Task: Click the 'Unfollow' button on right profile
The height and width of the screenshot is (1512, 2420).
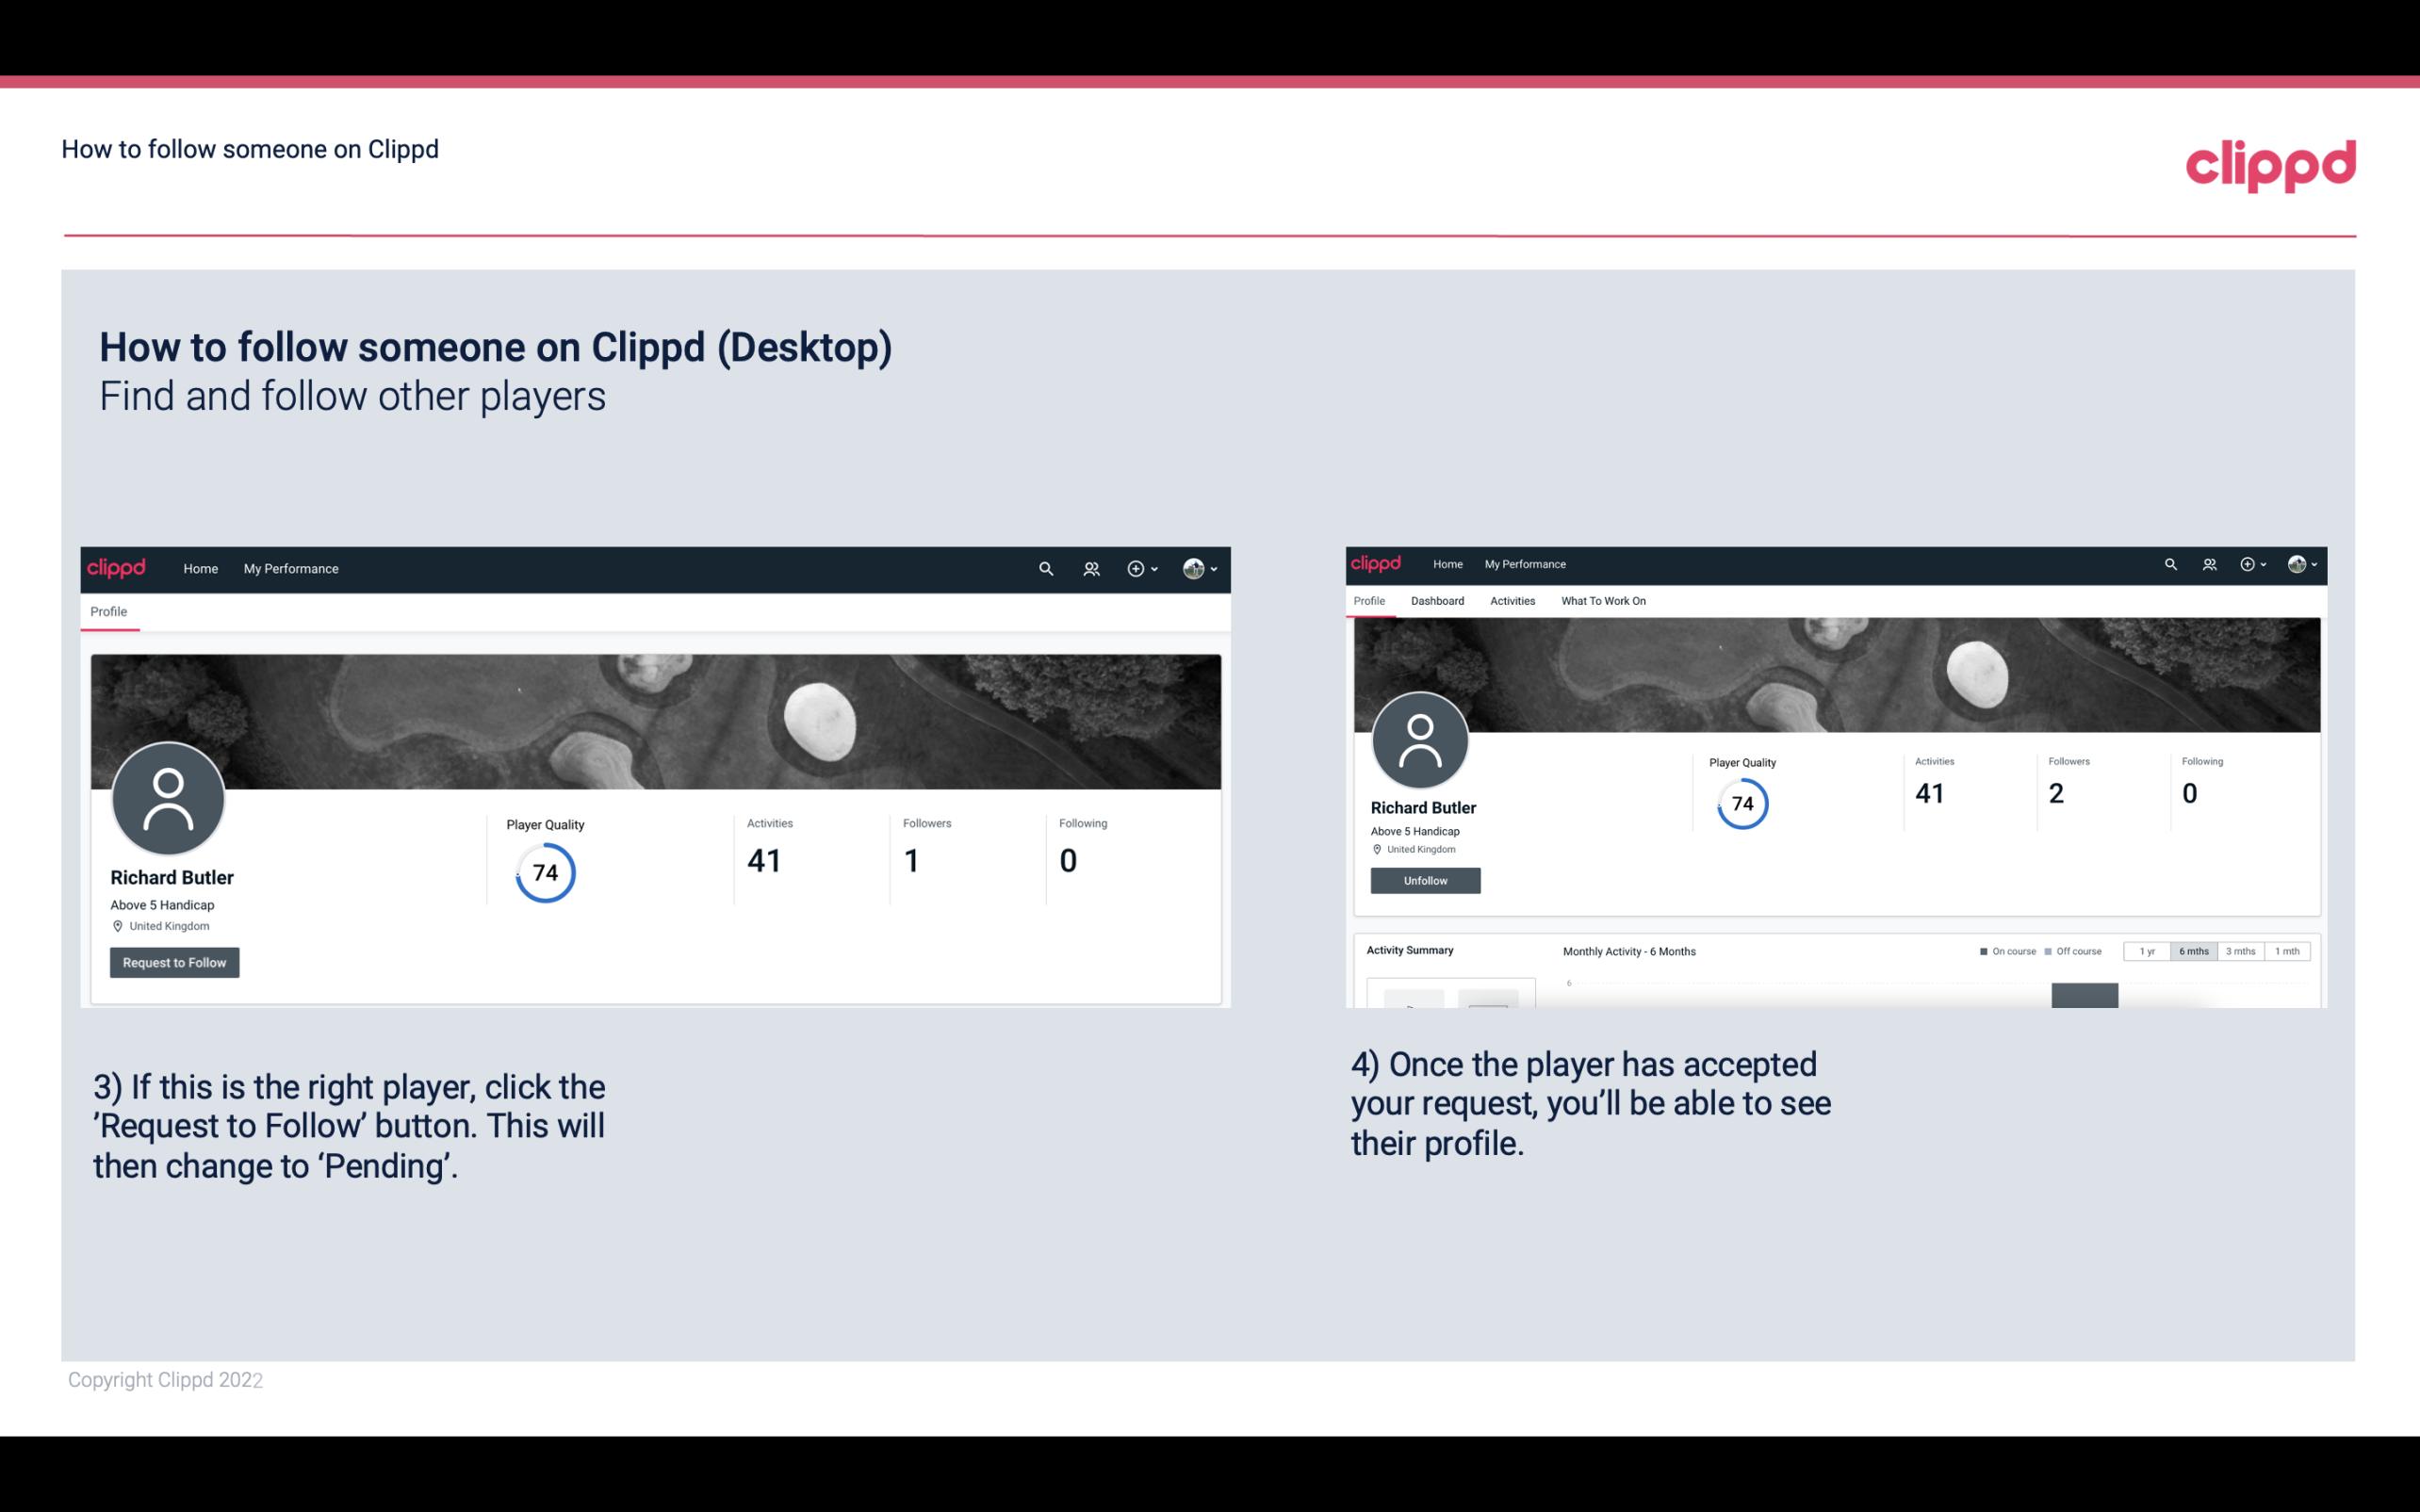Action: [1425, 880]
